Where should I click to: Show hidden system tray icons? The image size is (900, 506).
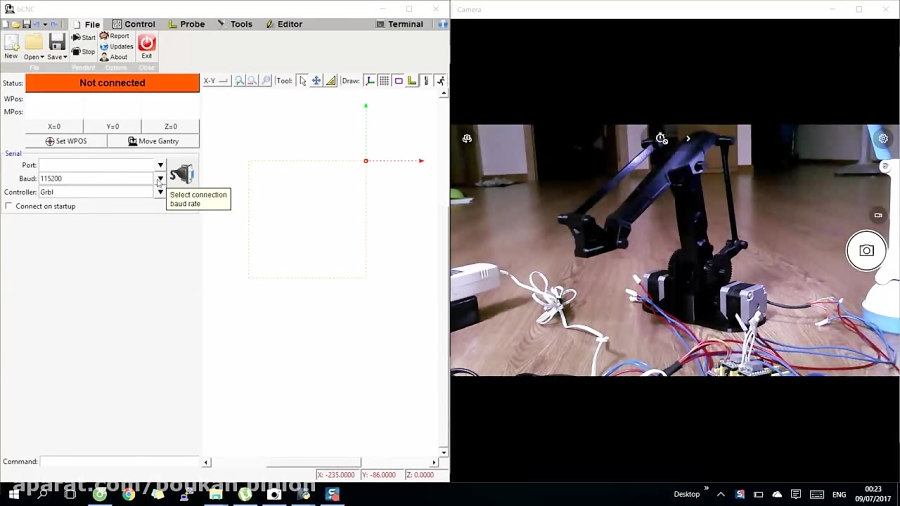pos(721,494)
